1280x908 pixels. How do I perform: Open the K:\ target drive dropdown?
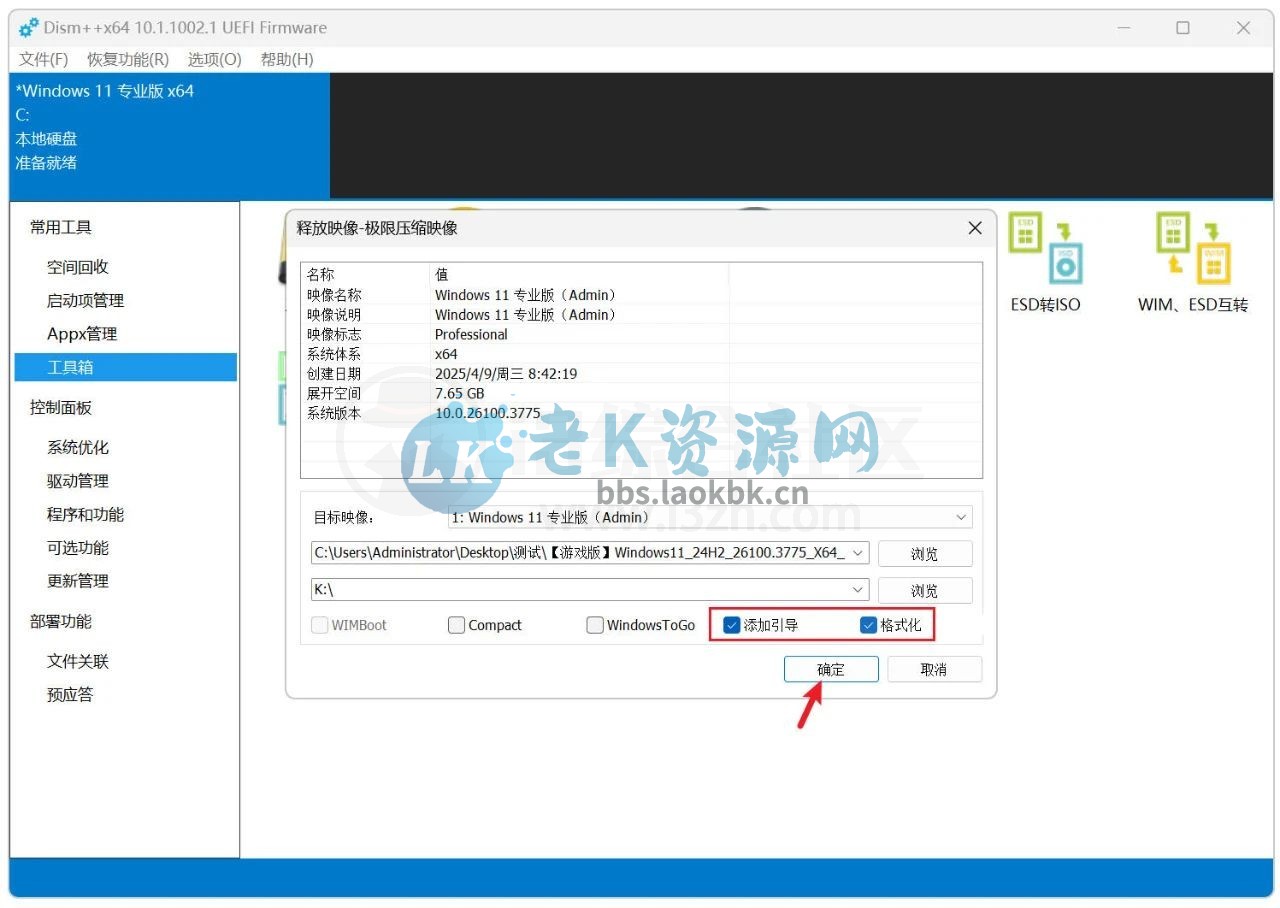(858, 590)
